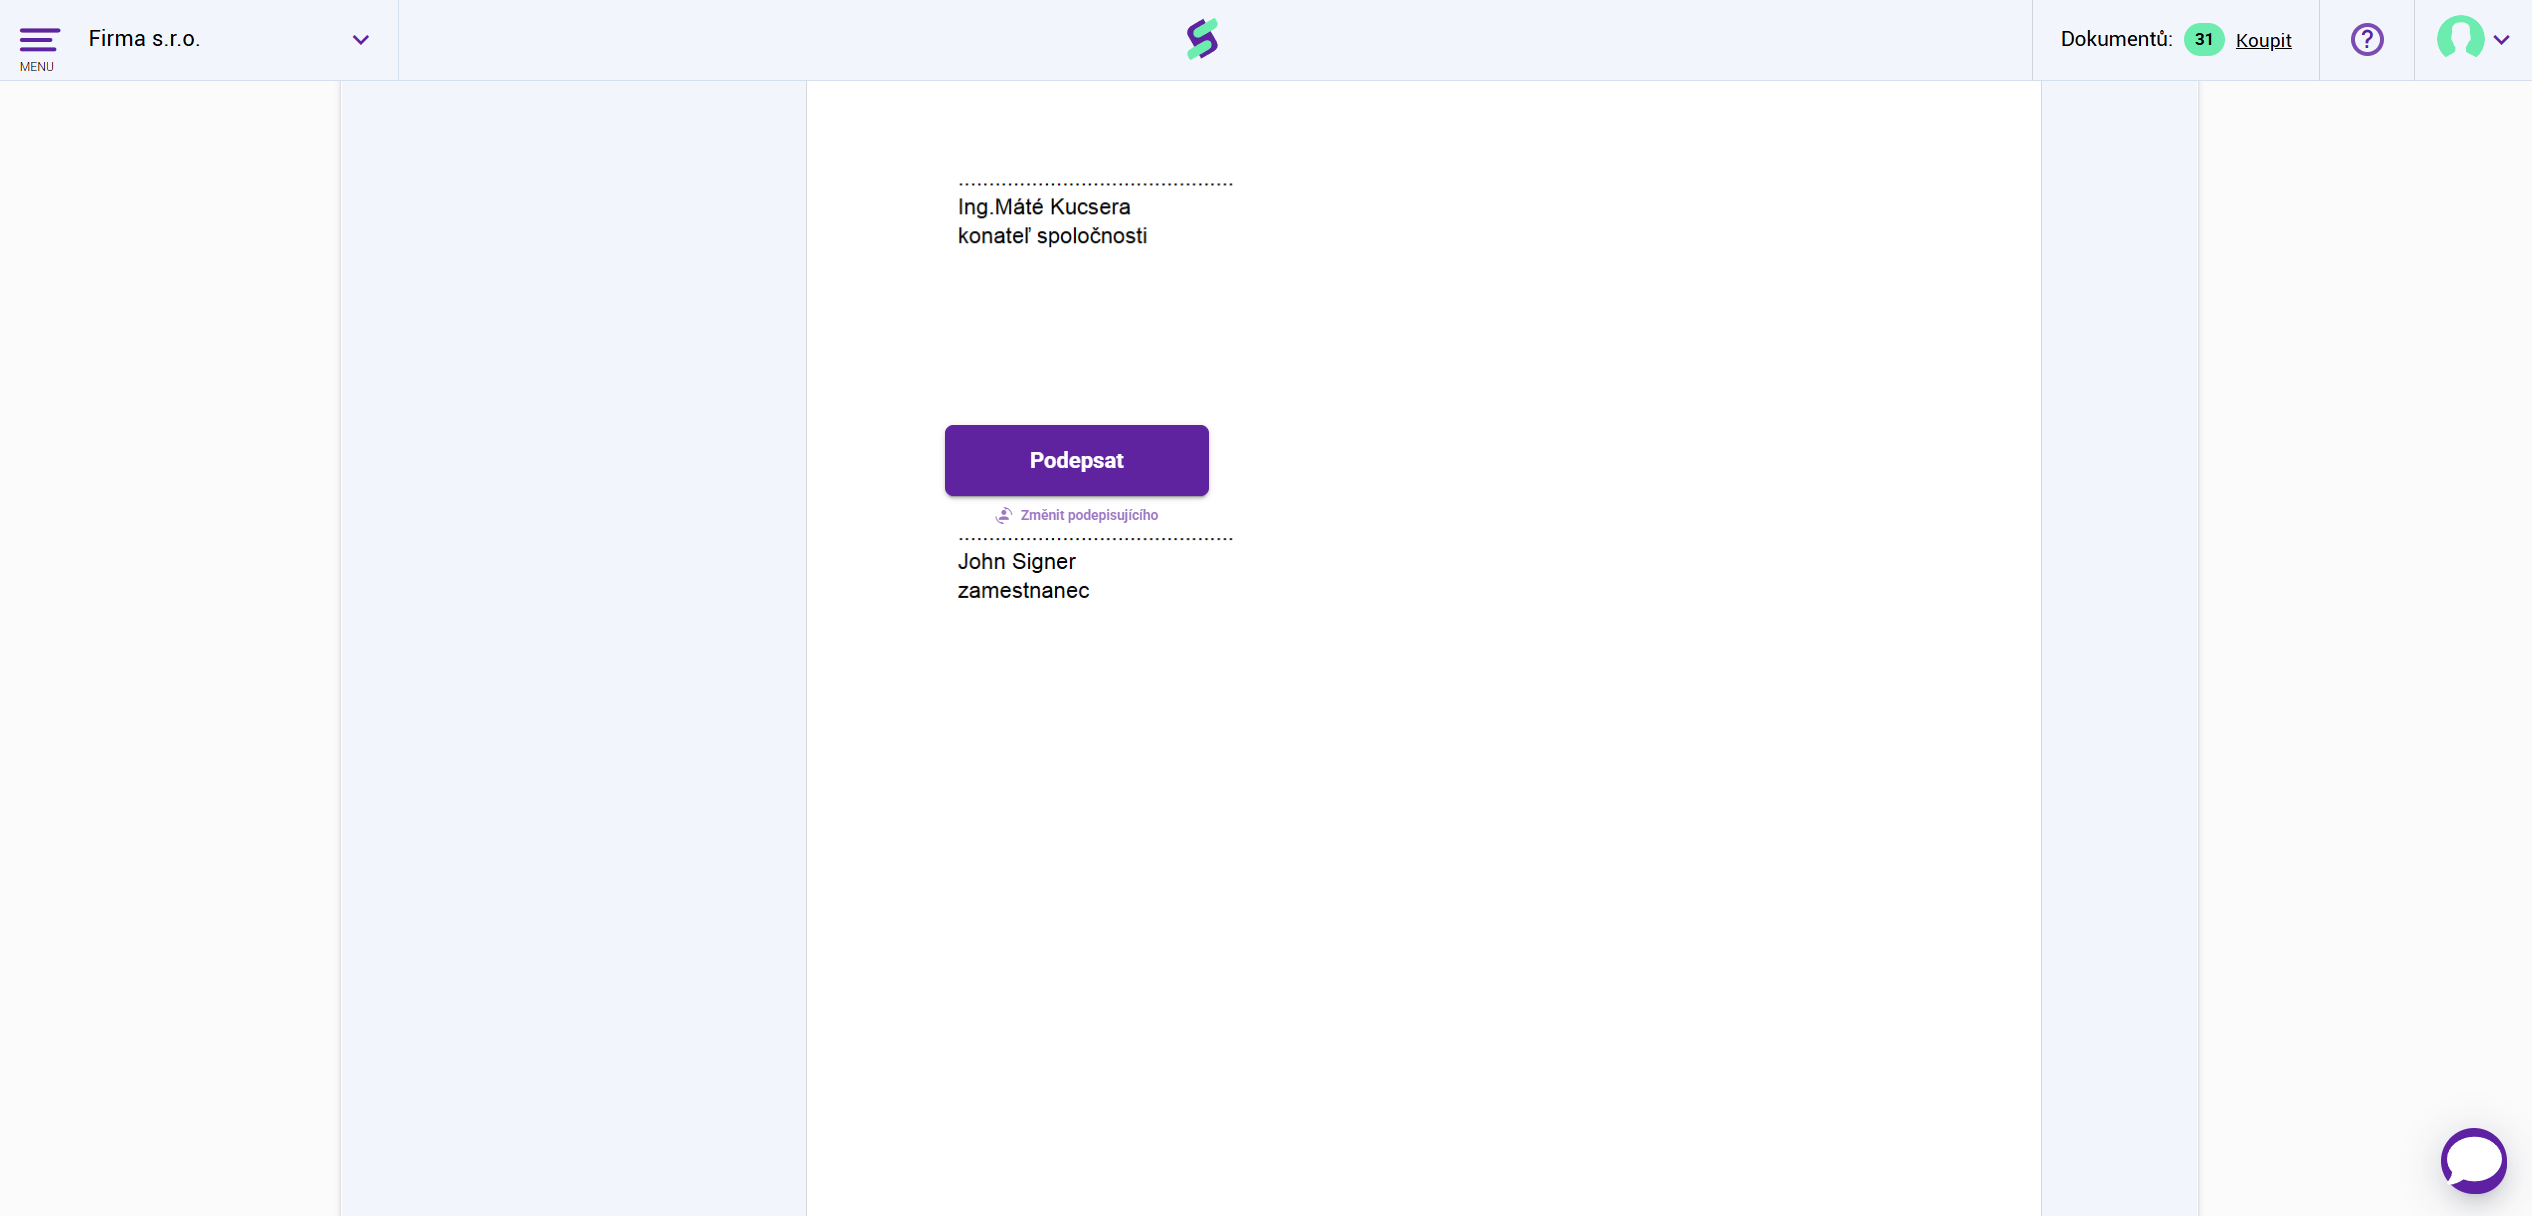Click the text zamestnanec
The height and width of the screenshot is (1216, 2532).
click(1023, 591)
